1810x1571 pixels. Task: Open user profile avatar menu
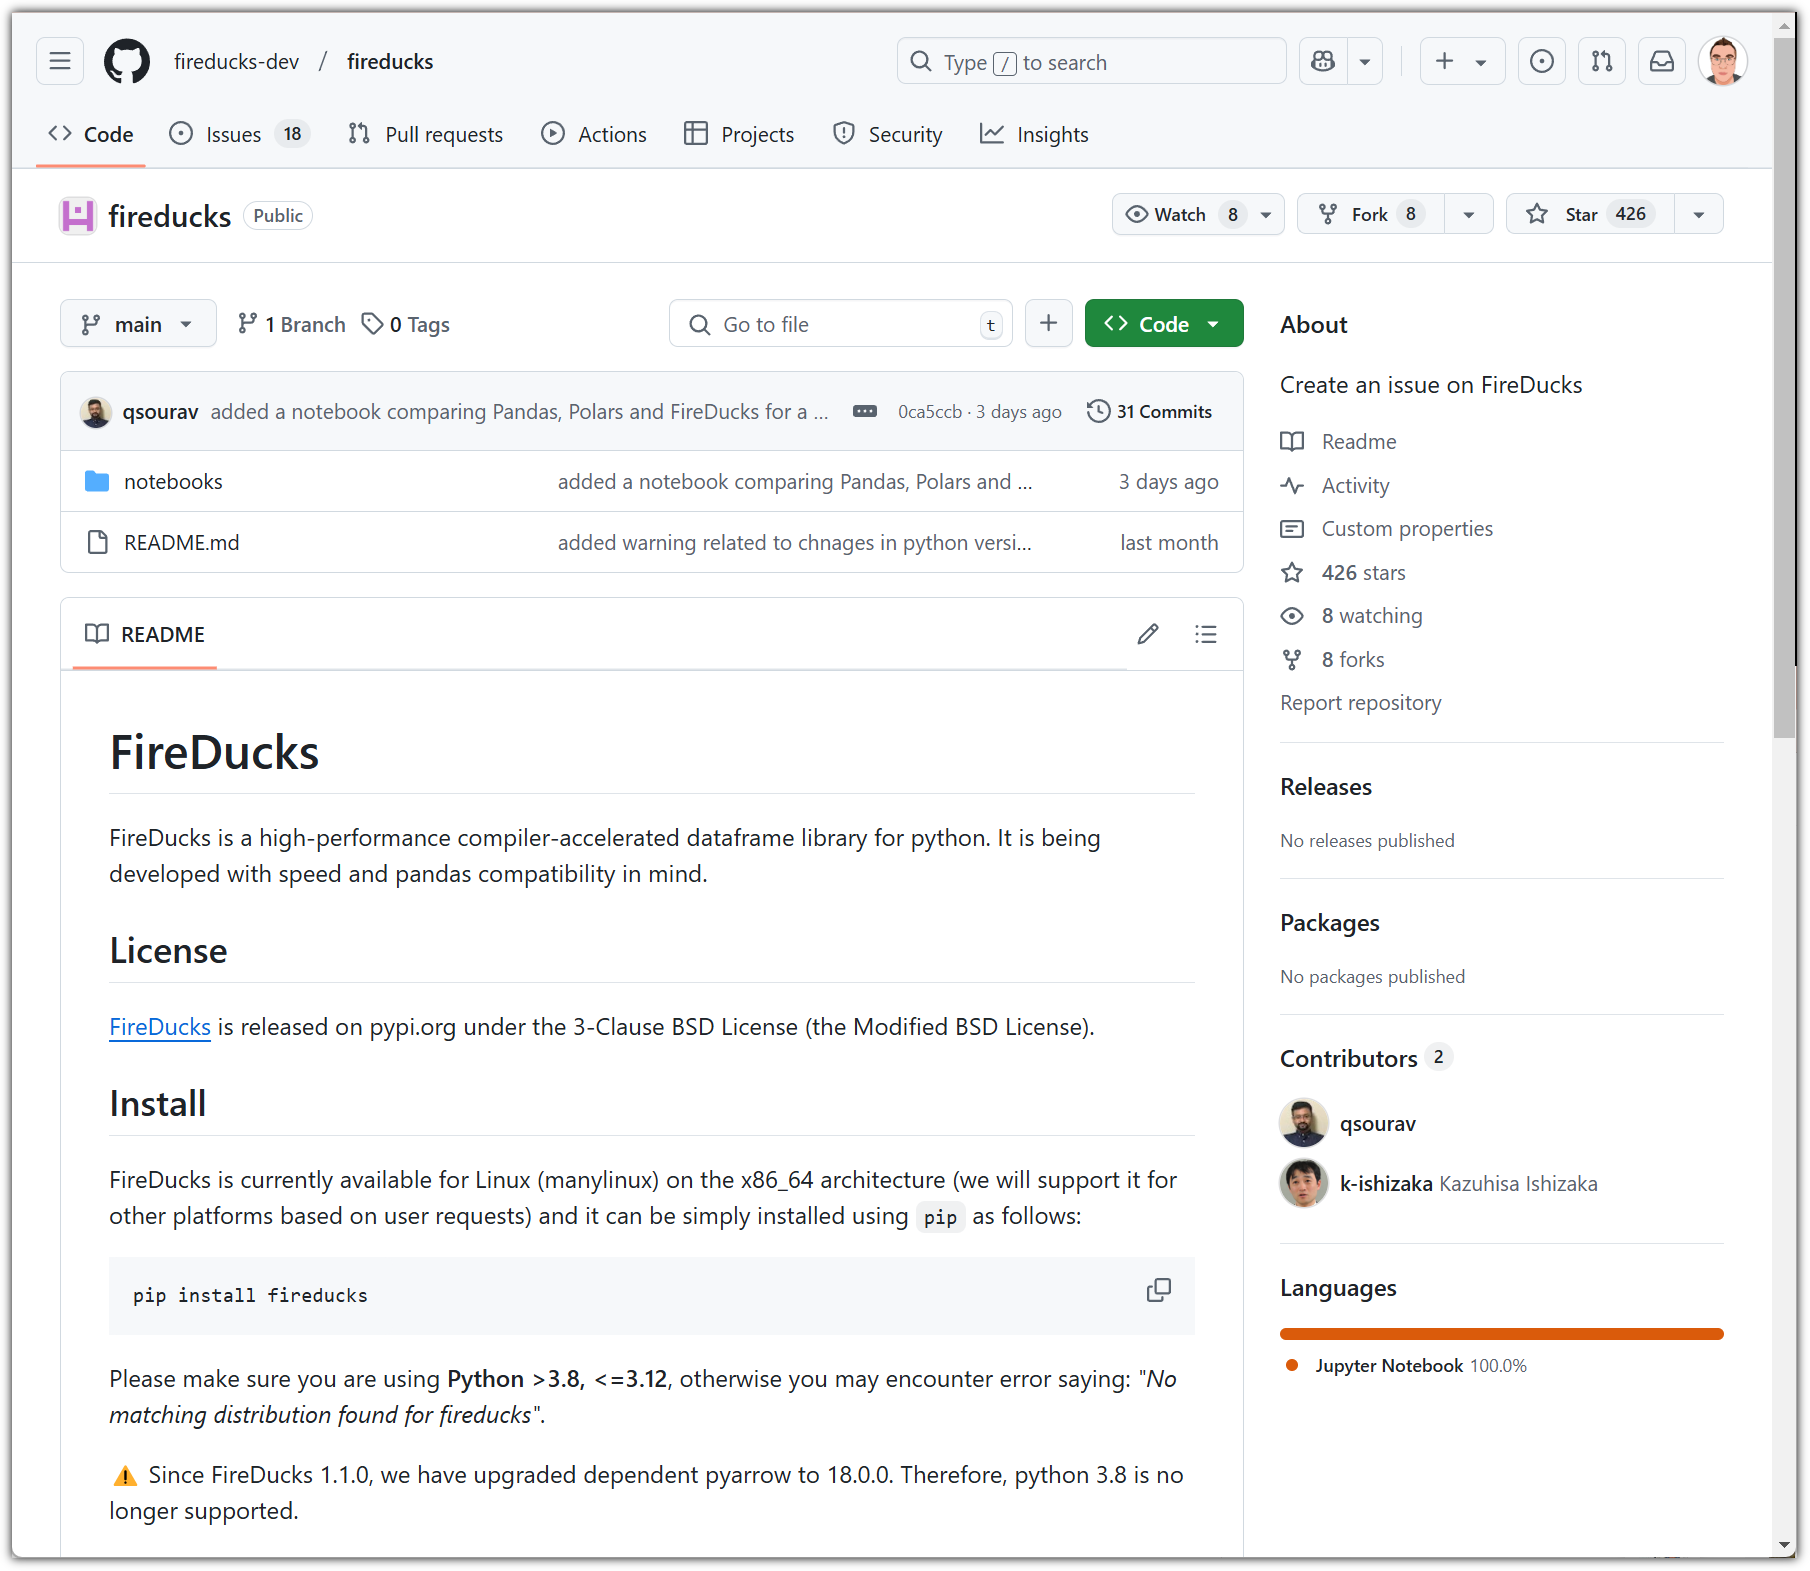point(1723,61)
